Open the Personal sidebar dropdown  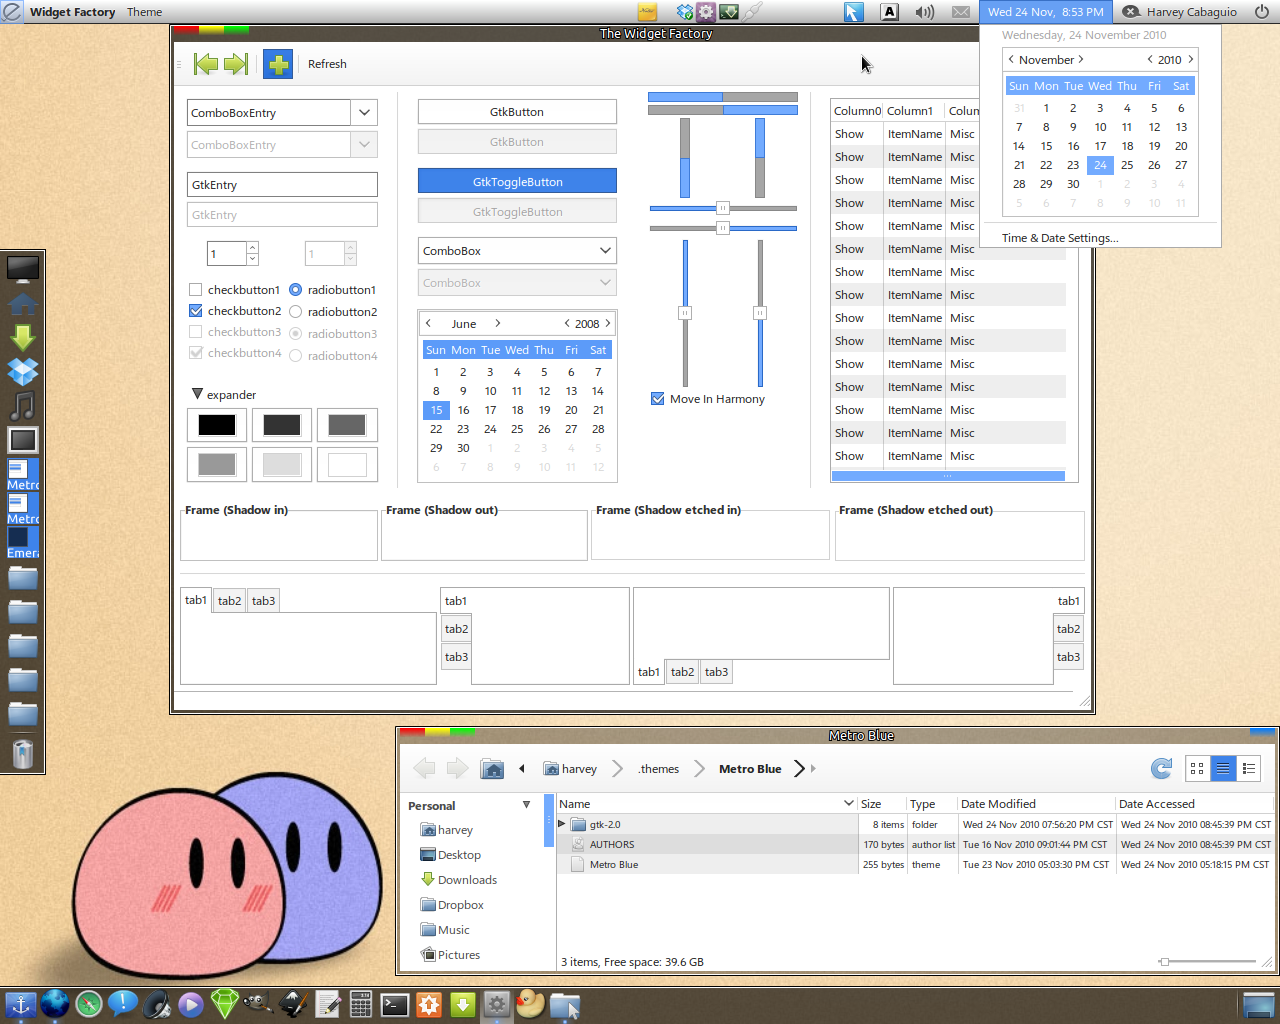click(x=527, y=805)
